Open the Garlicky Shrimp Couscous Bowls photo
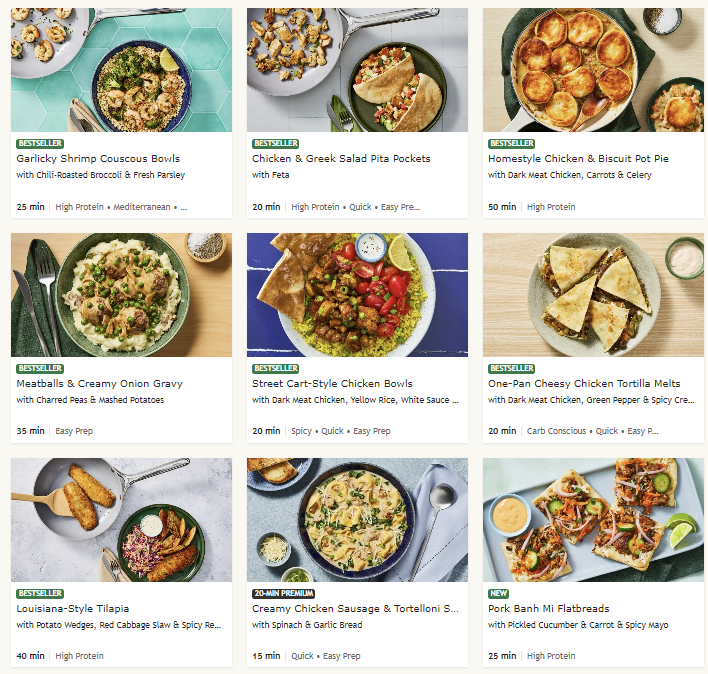 tap(121, 70)
